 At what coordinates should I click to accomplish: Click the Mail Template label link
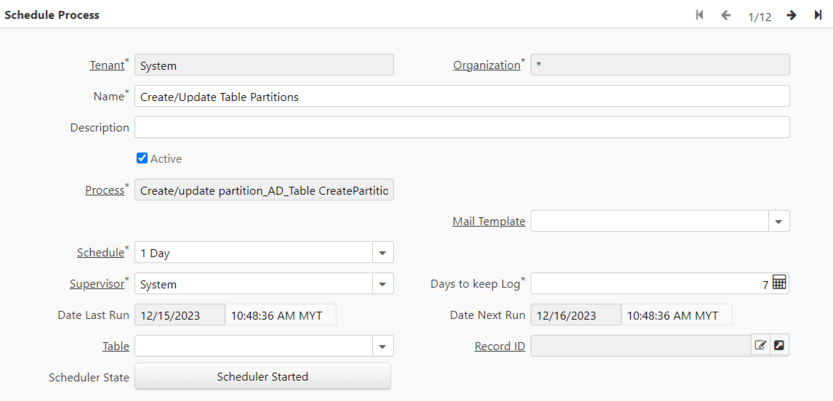(x=489, y=221)
